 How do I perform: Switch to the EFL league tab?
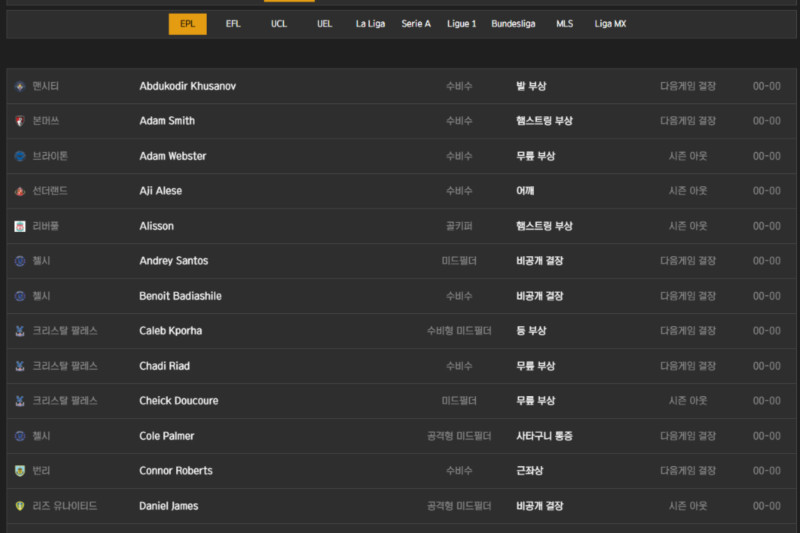(x=233, y=24)
